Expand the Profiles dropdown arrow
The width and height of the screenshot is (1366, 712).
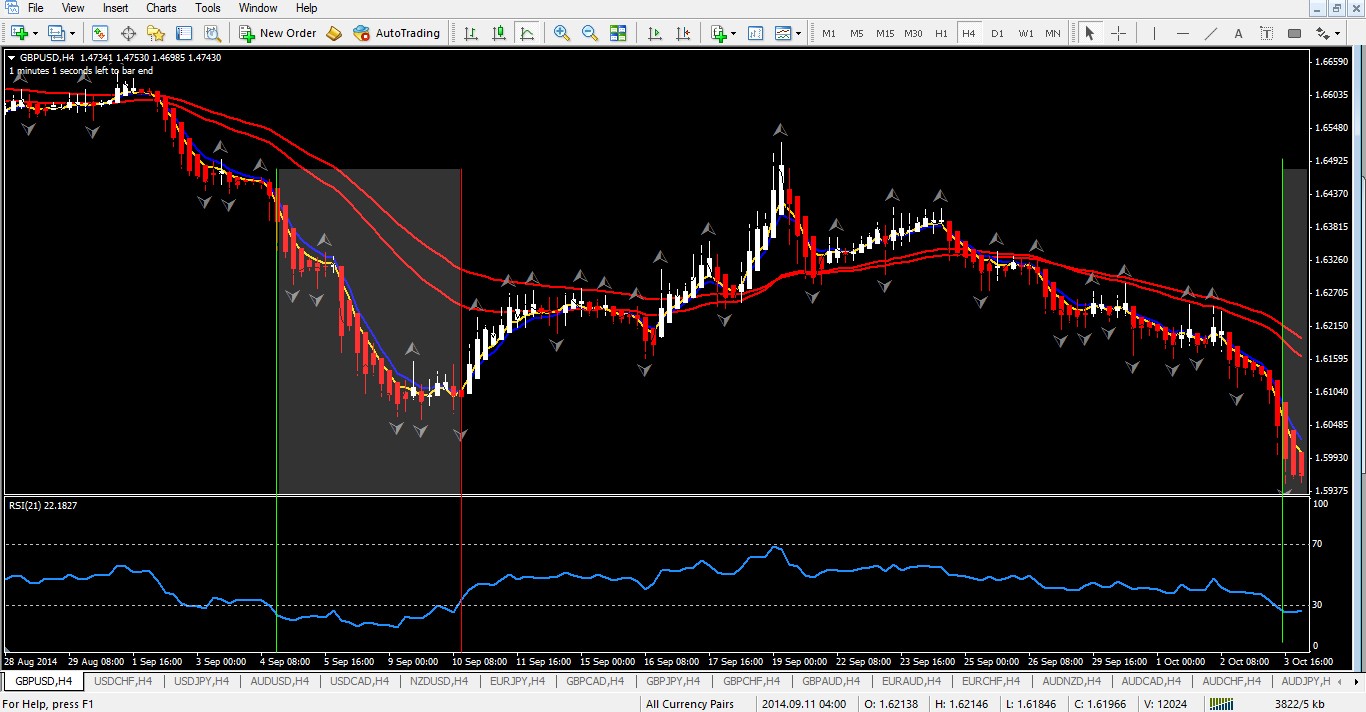tap(72, 33)
